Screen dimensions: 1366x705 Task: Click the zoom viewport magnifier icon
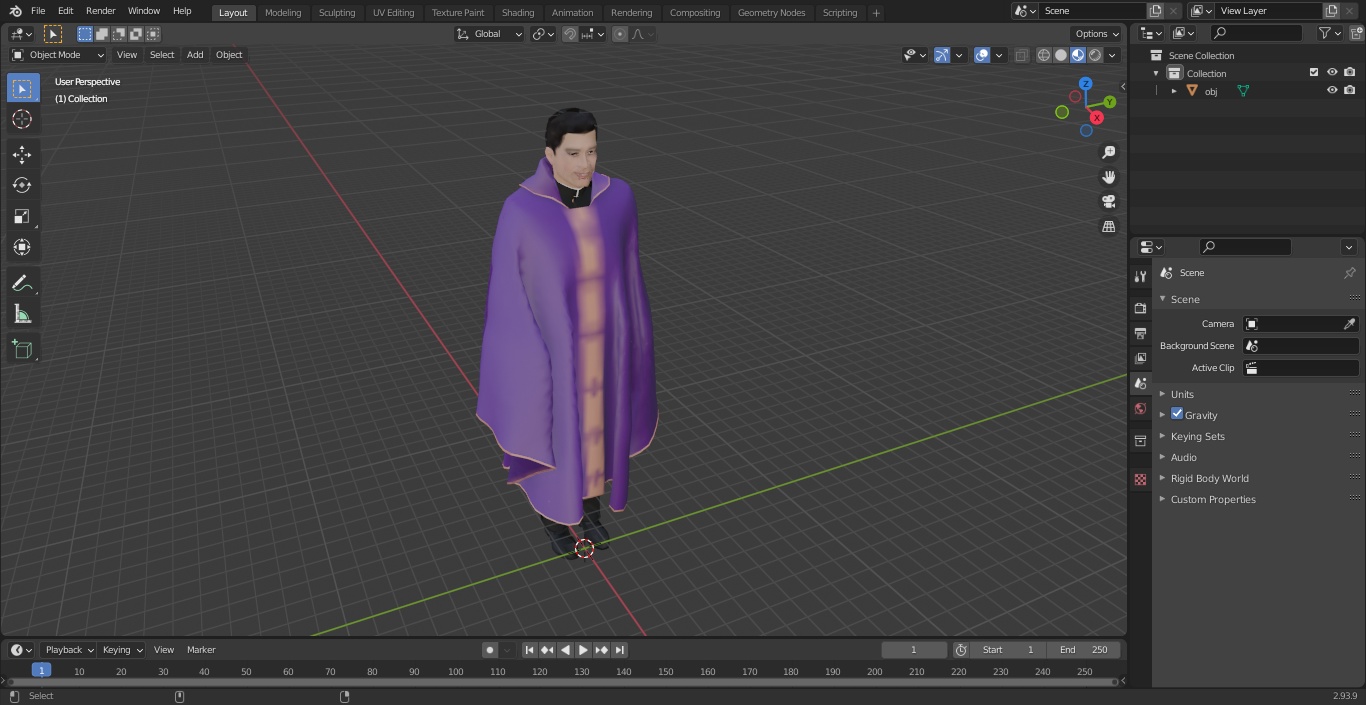(x=1108, y=152)
